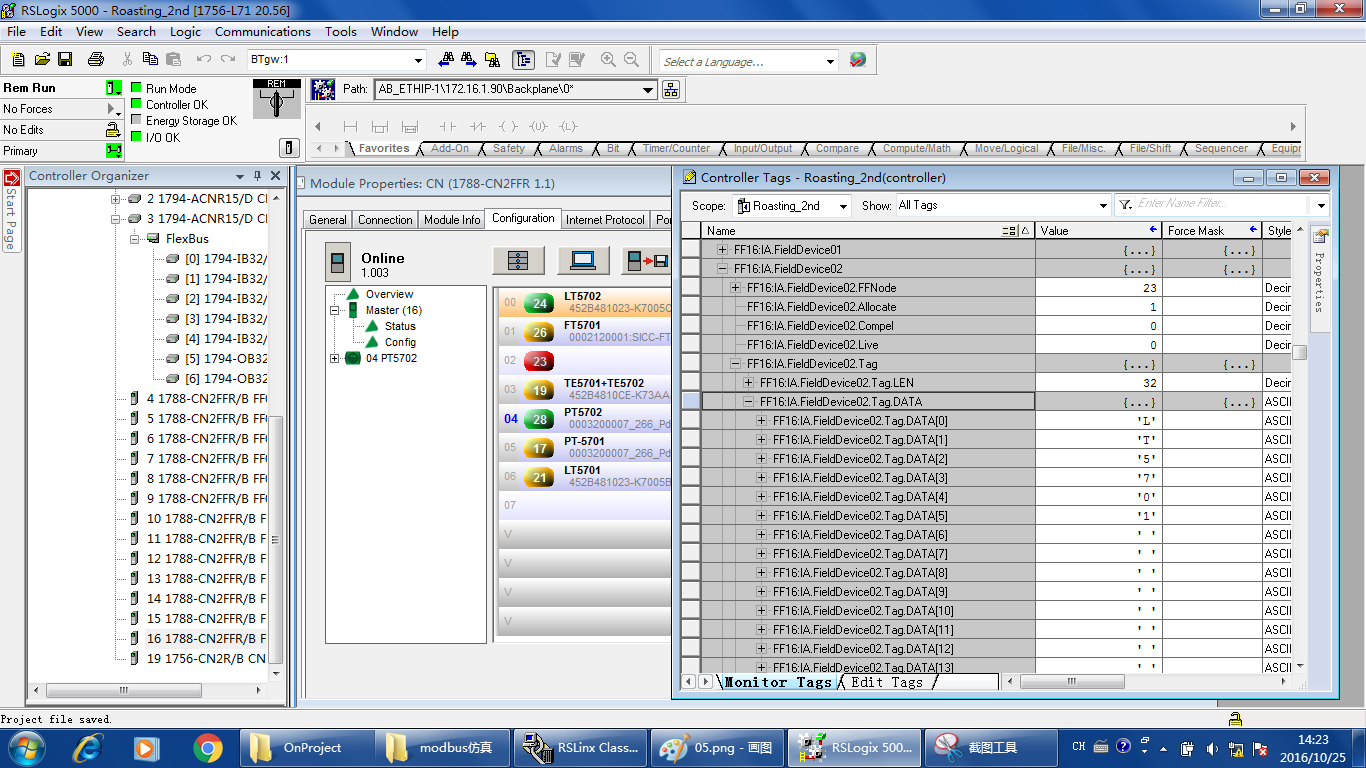
Task: Switch to the Edit Tags tab
Action: pyautogui.click(x=886, y=682)
